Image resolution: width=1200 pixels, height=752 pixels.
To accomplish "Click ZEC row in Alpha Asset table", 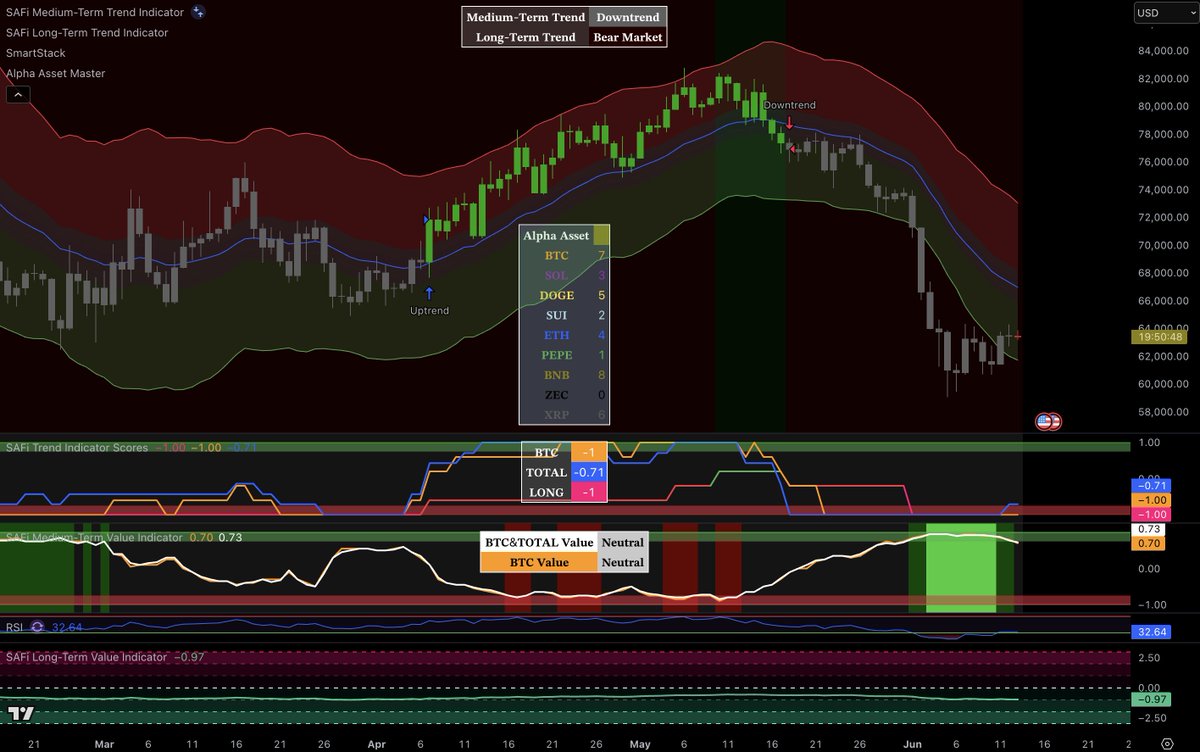I will 564,395.
